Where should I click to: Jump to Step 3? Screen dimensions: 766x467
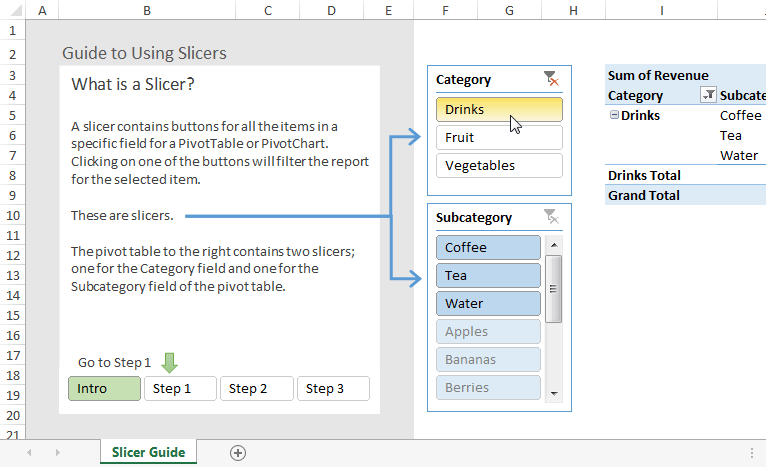333,389
